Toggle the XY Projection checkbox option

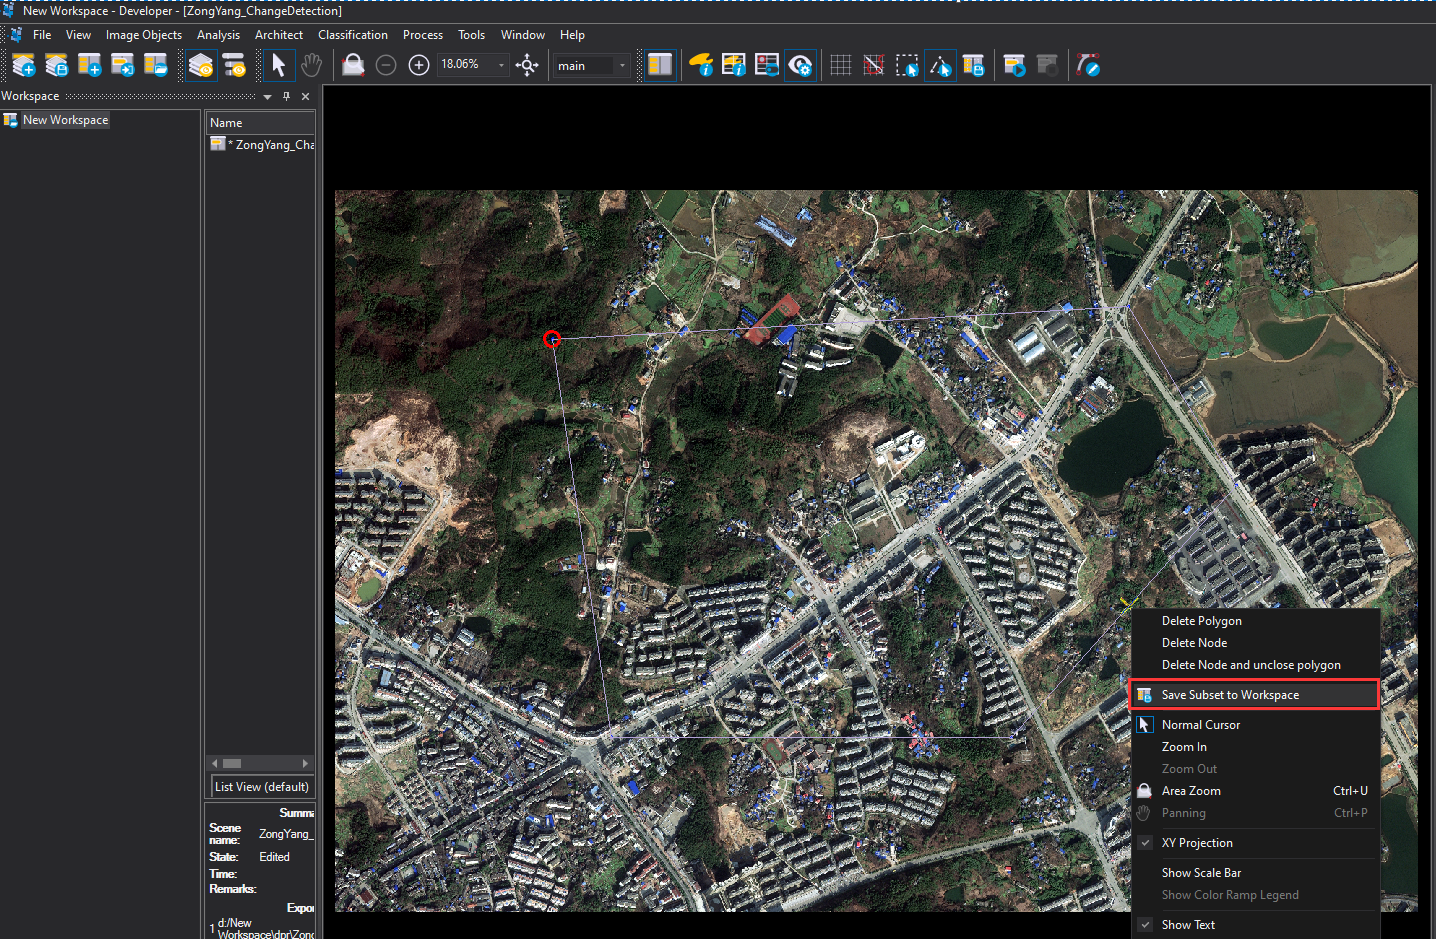1197,843
